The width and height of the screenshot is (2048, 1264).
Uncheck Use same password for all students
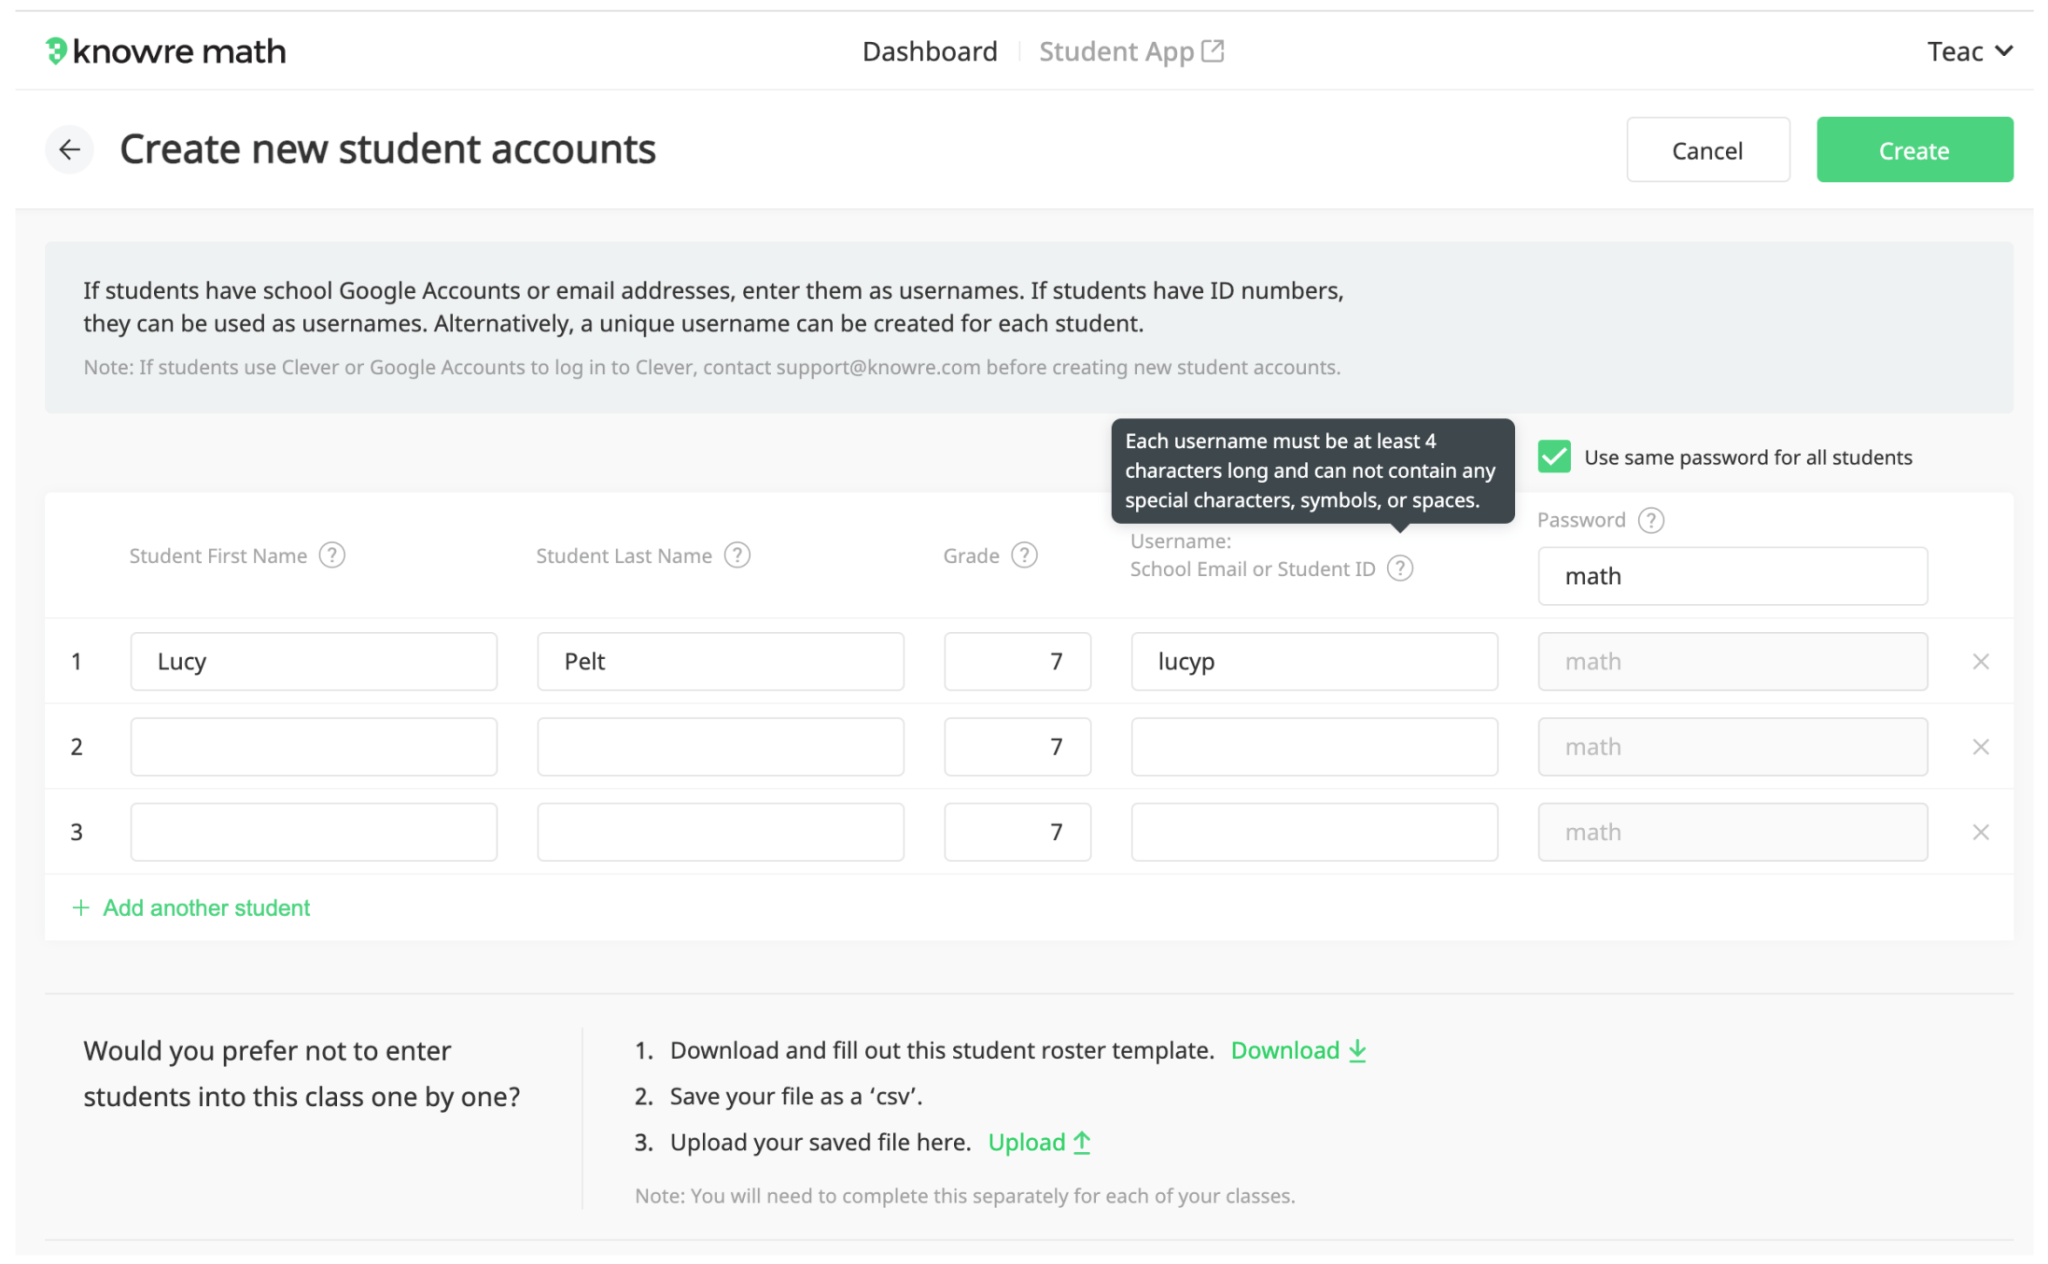click(1554, 457)
